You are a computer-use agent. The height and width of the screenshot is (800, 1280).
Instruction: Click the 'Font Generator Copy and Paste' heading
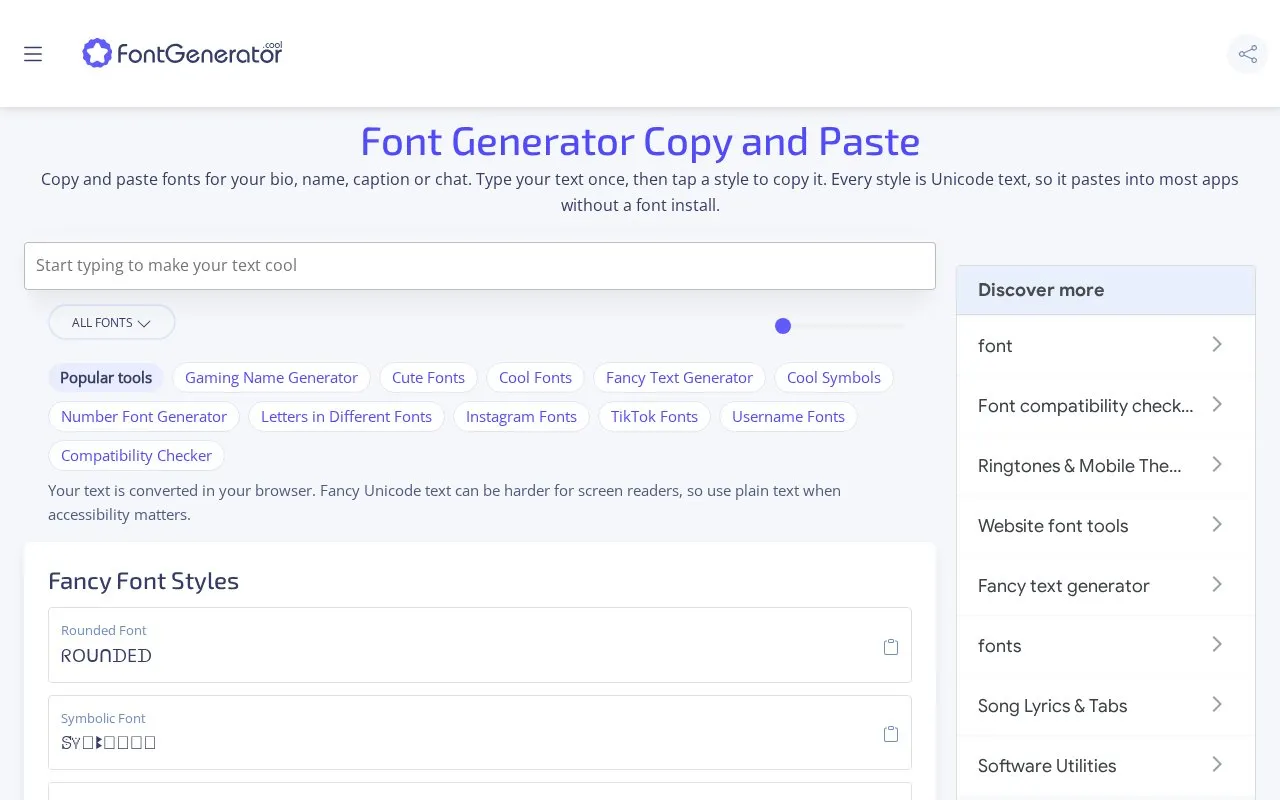[640, 141]
